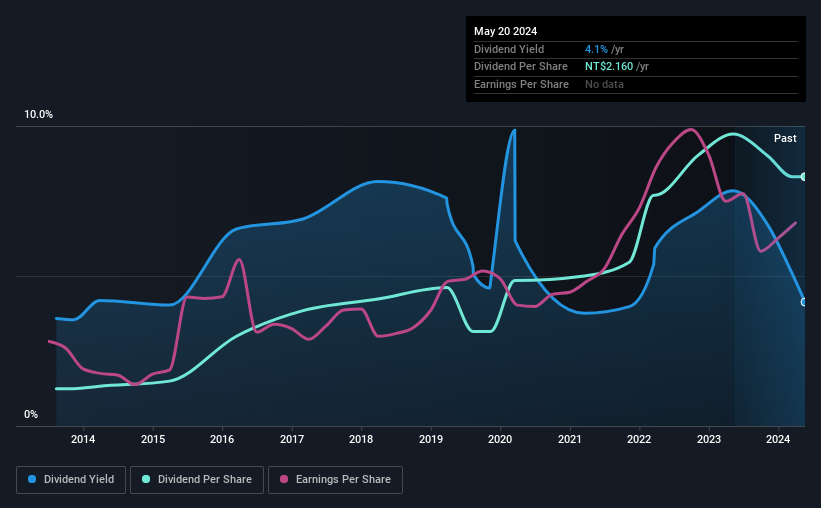Click the 2023 x-axis label
The height and width of the screenshot is (508, 821).
click(708, 439)
